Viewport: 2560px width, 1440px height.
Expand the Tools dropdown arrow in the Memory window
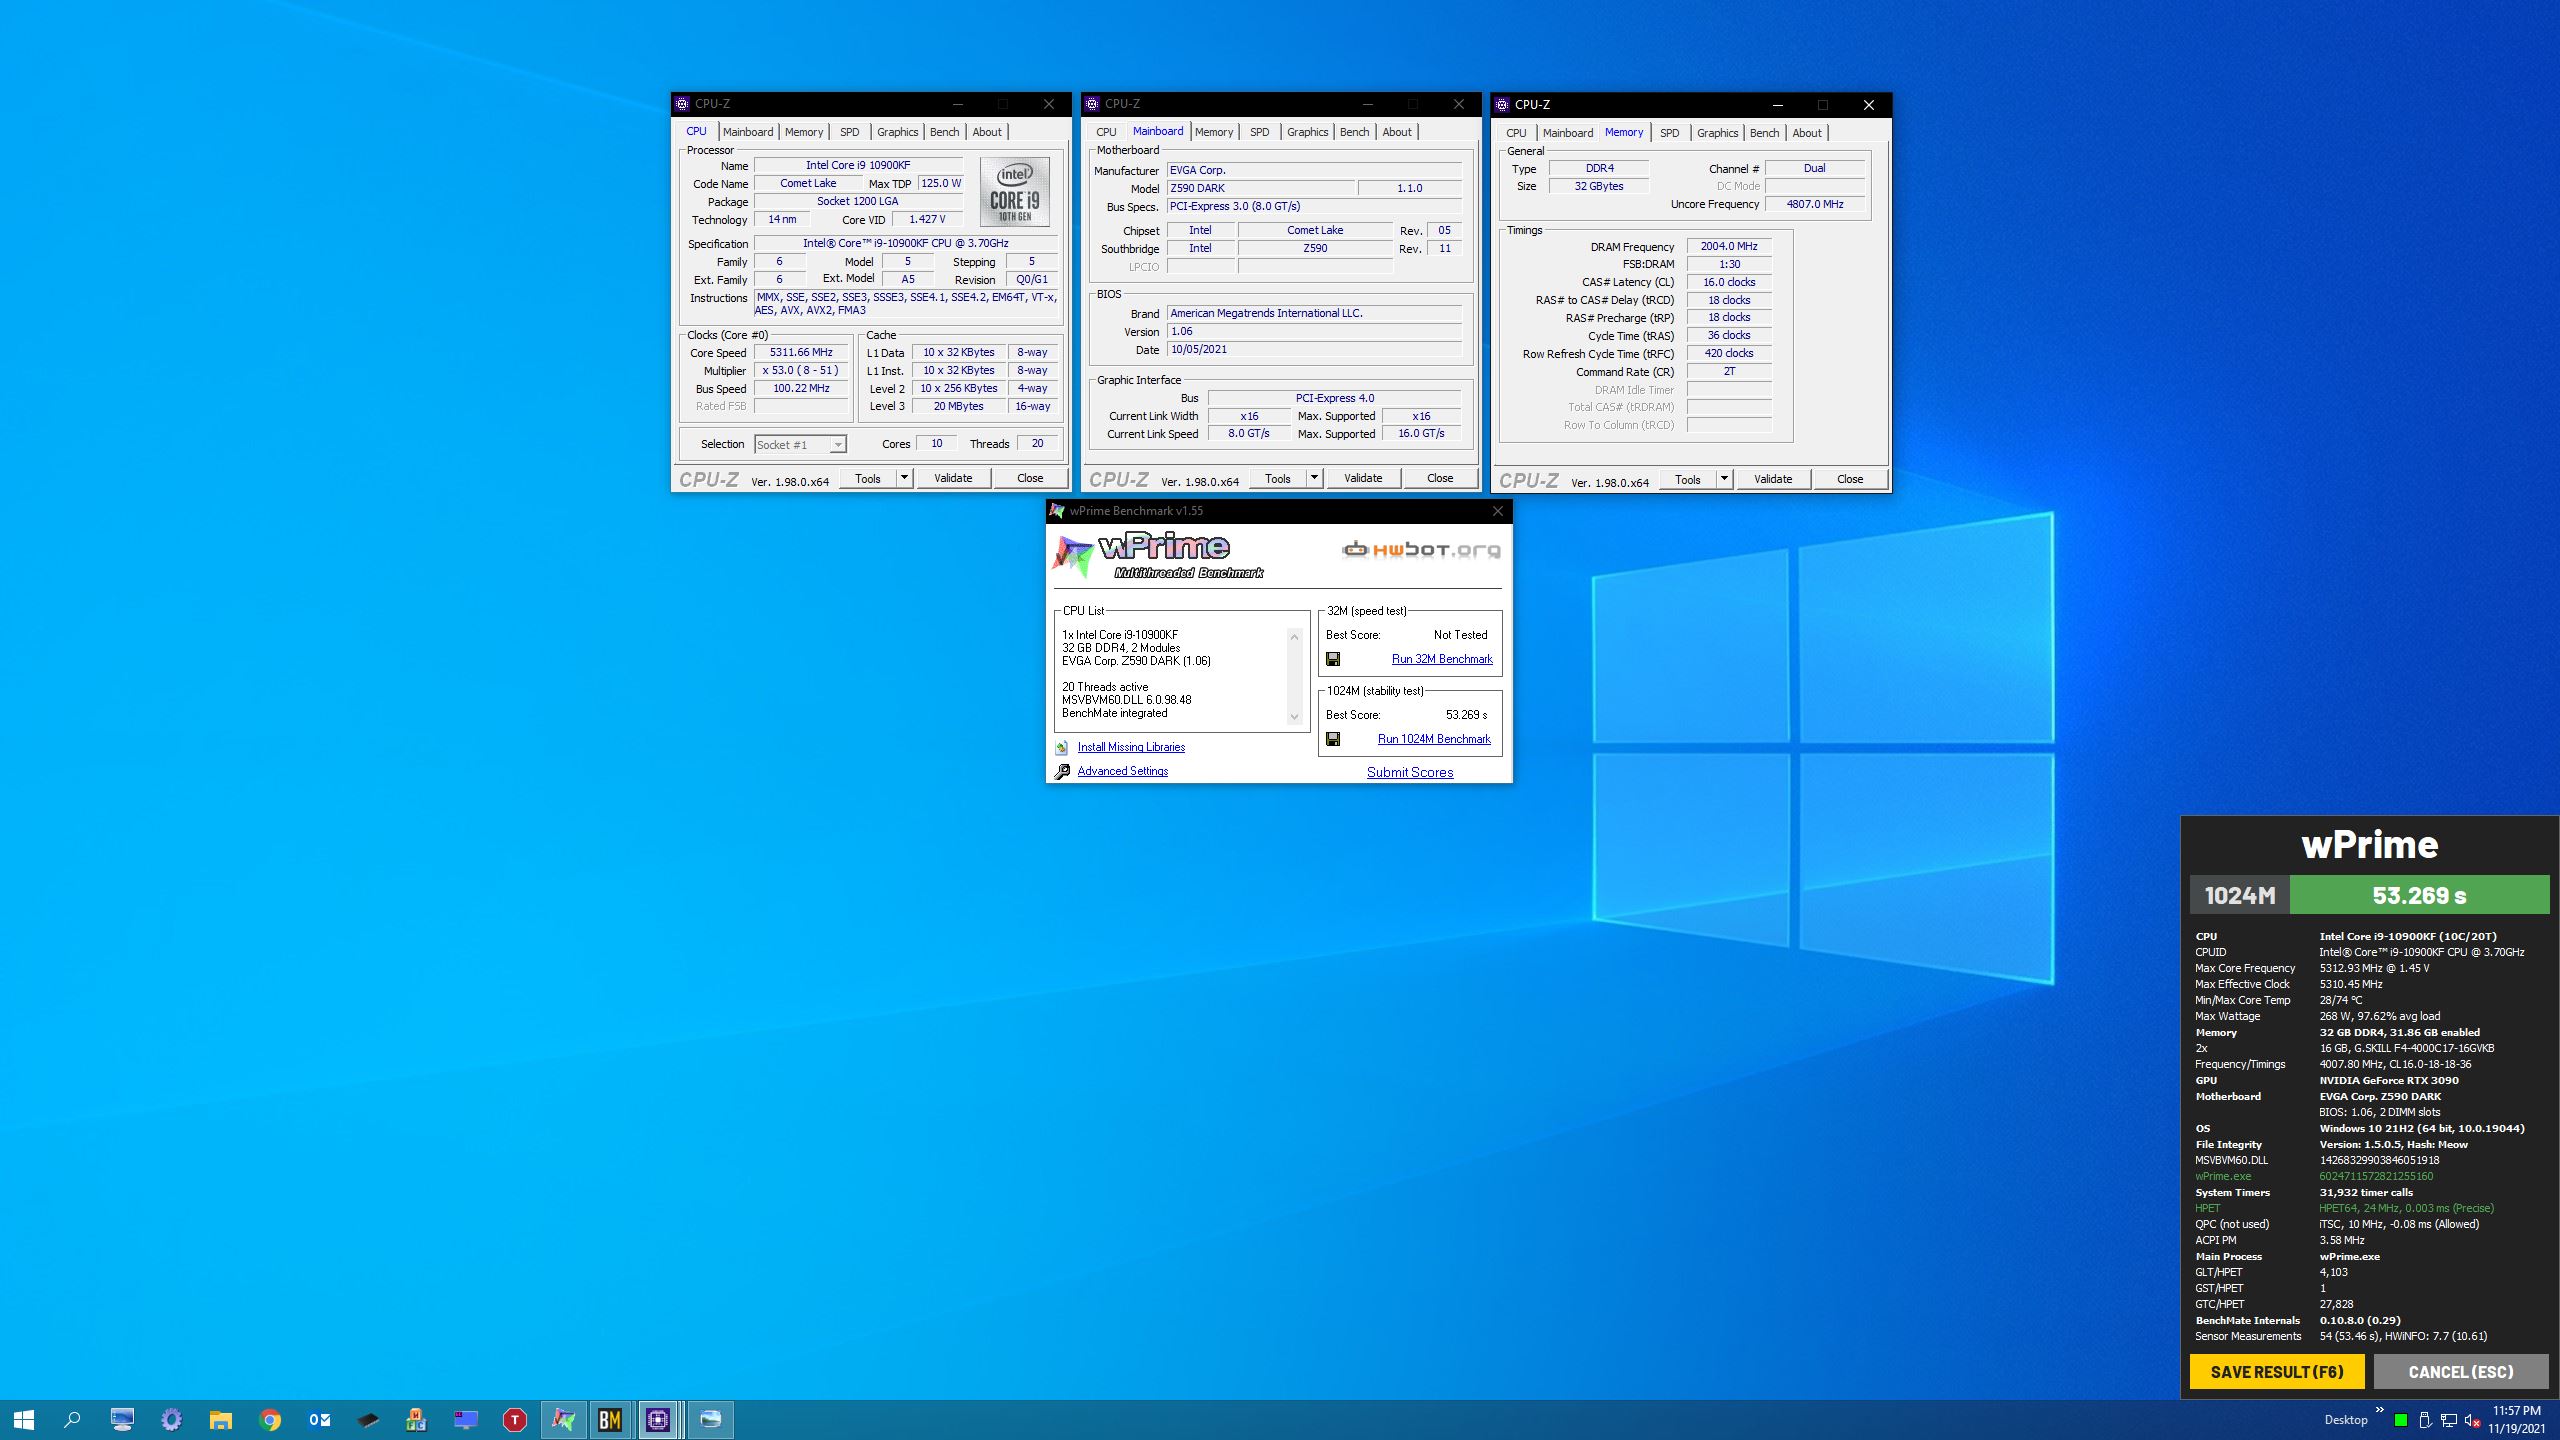point(1724,479)
